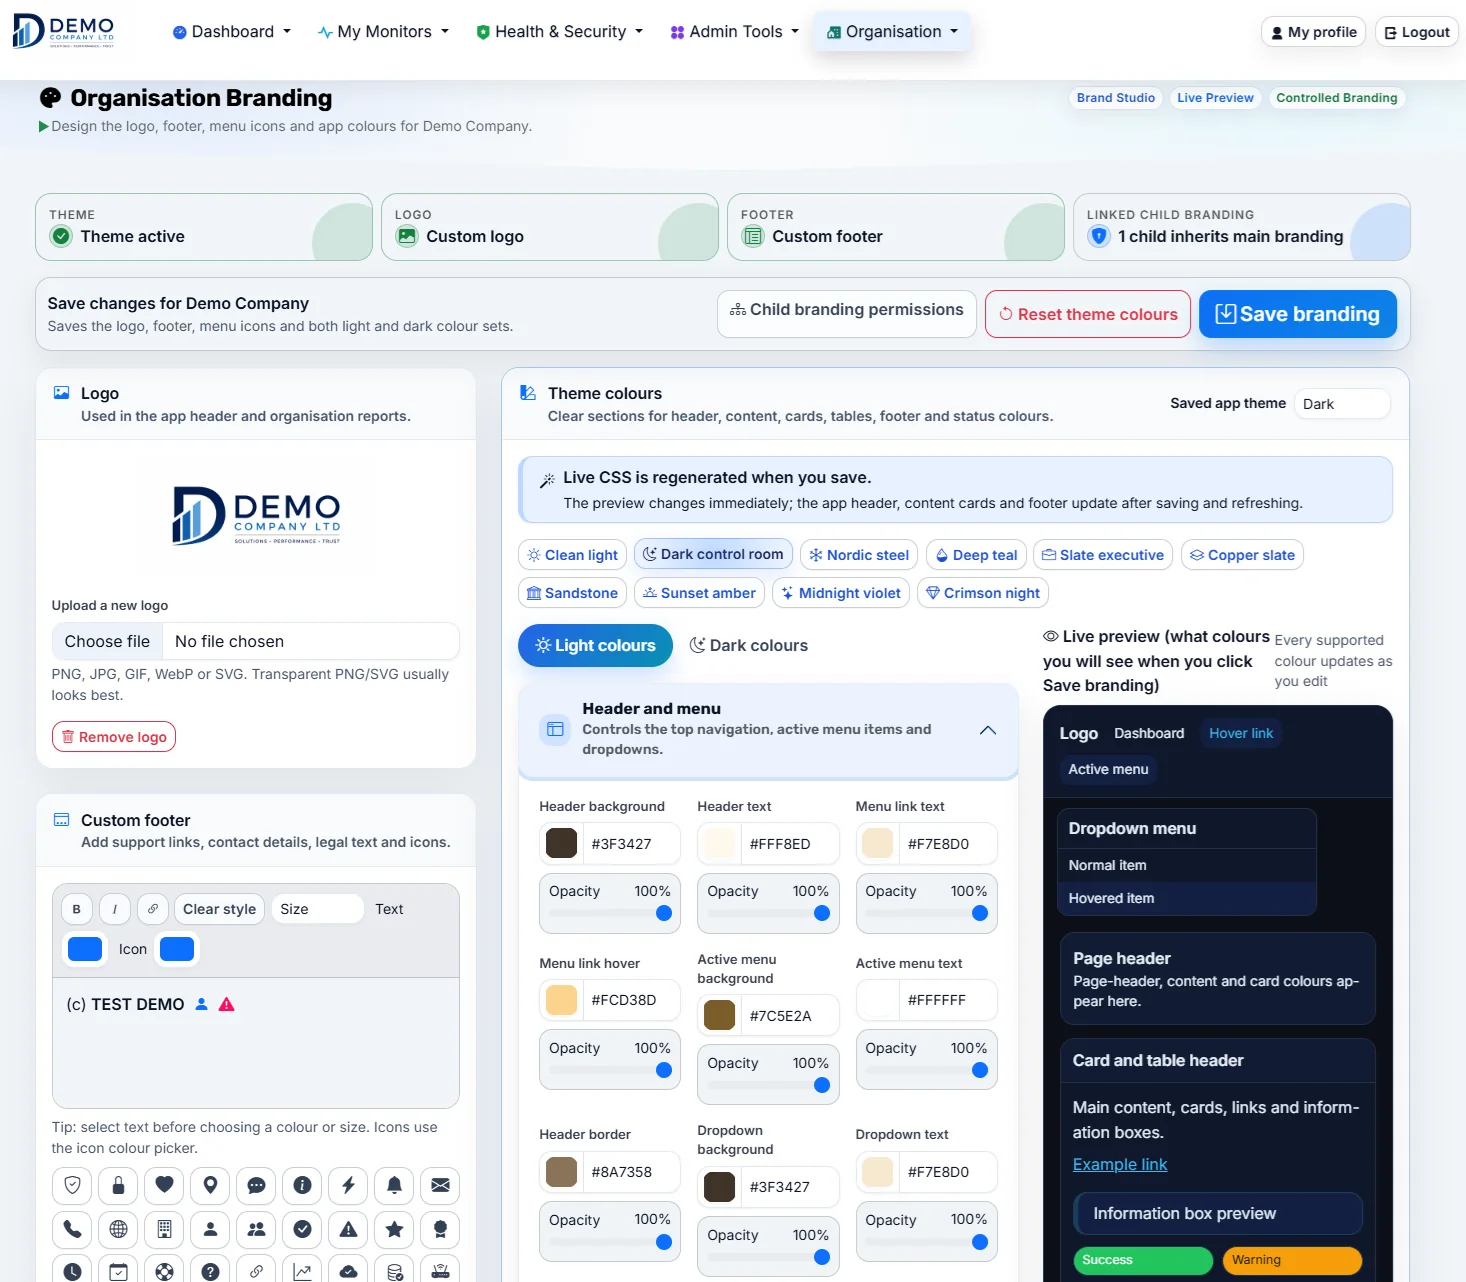Open Brand Studio tab

pyautogui.click(x=1116, y=98)
